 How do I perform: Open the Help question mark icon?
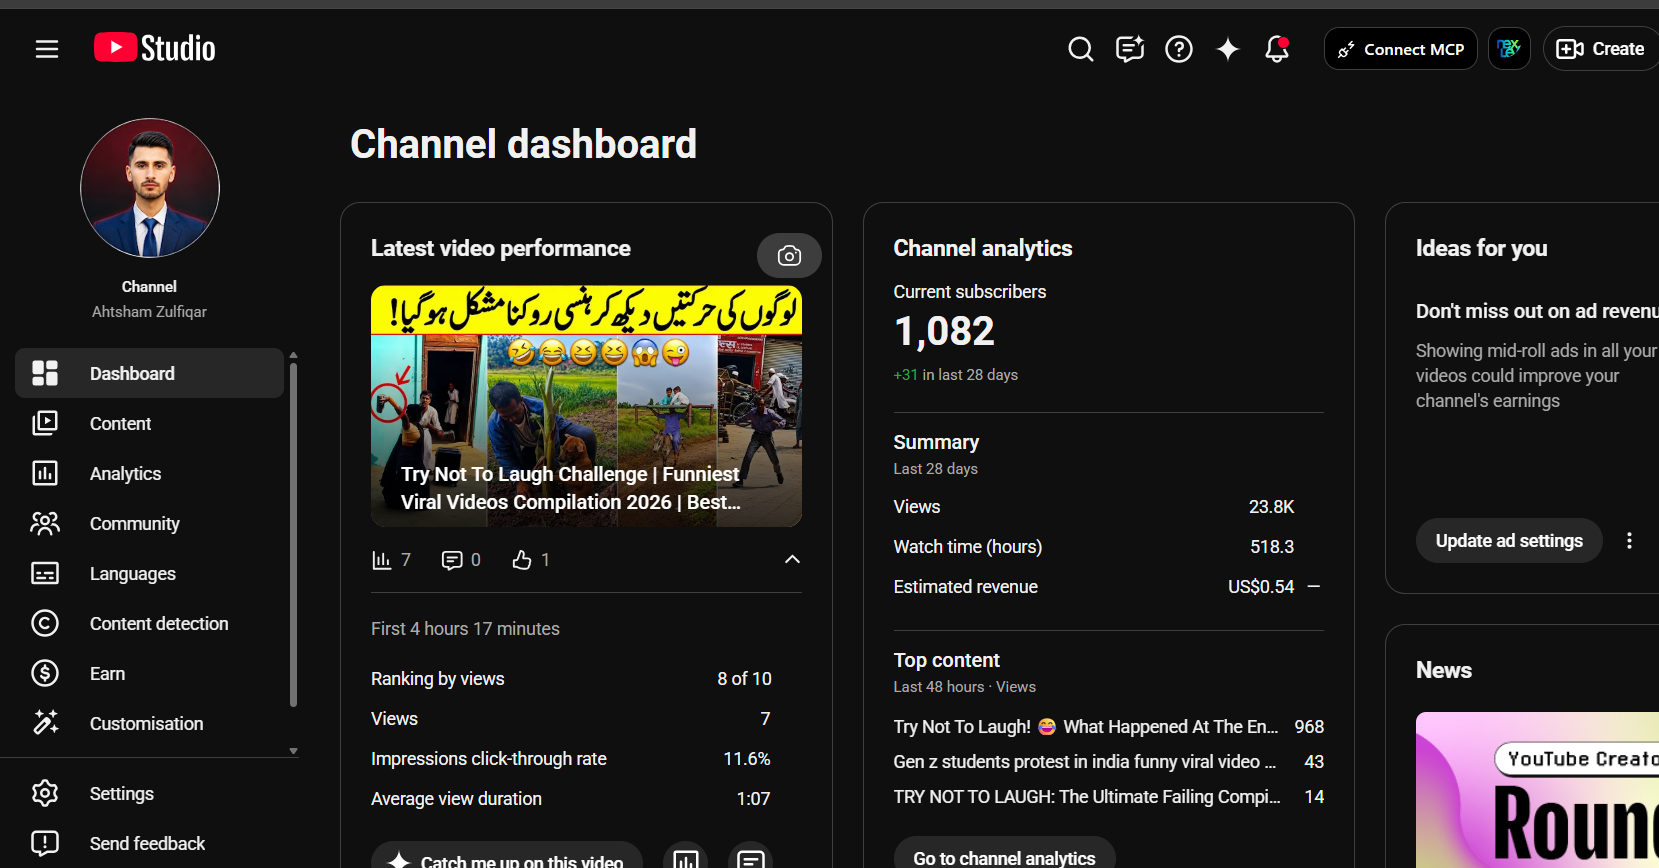[x=1179, y=49]
